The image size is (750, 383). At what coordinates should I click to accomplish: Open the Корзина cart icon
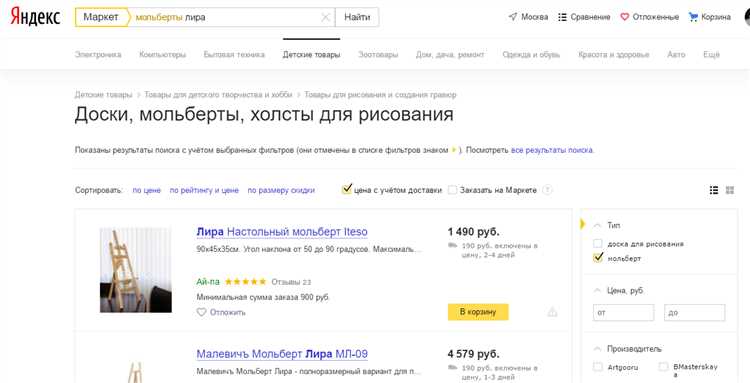[693, 17]
